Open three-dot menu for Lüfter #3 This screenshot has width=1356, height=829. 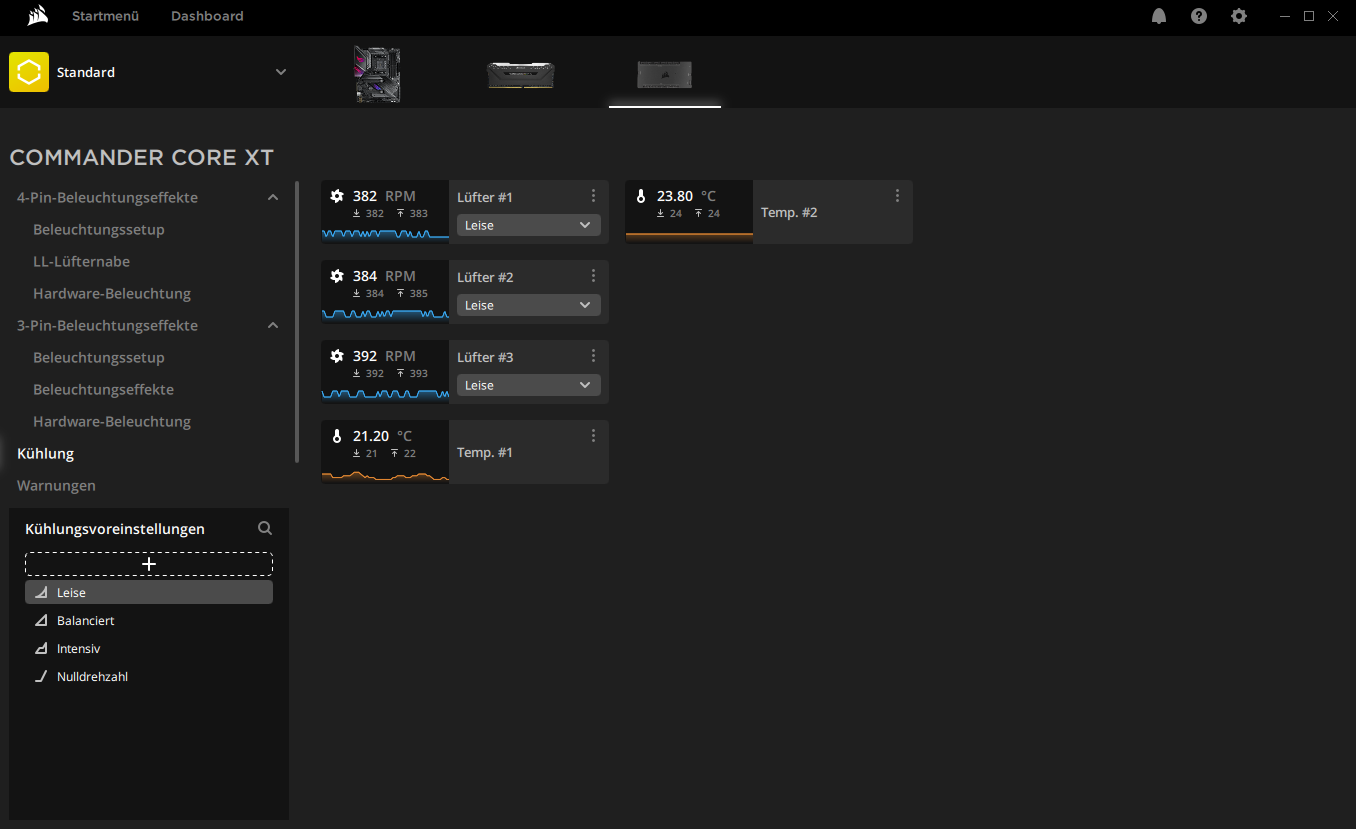(593, 356)
